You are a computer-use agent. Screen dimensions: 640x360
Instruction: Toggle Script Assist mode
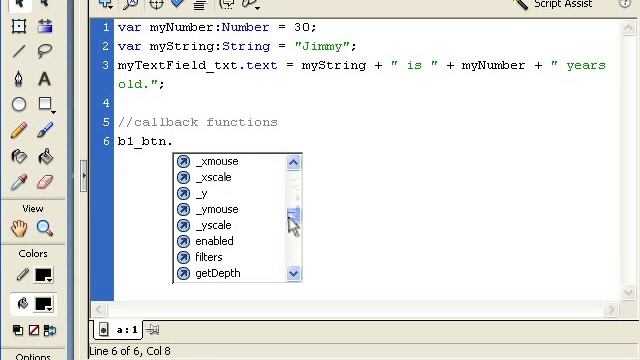[553, 4]
